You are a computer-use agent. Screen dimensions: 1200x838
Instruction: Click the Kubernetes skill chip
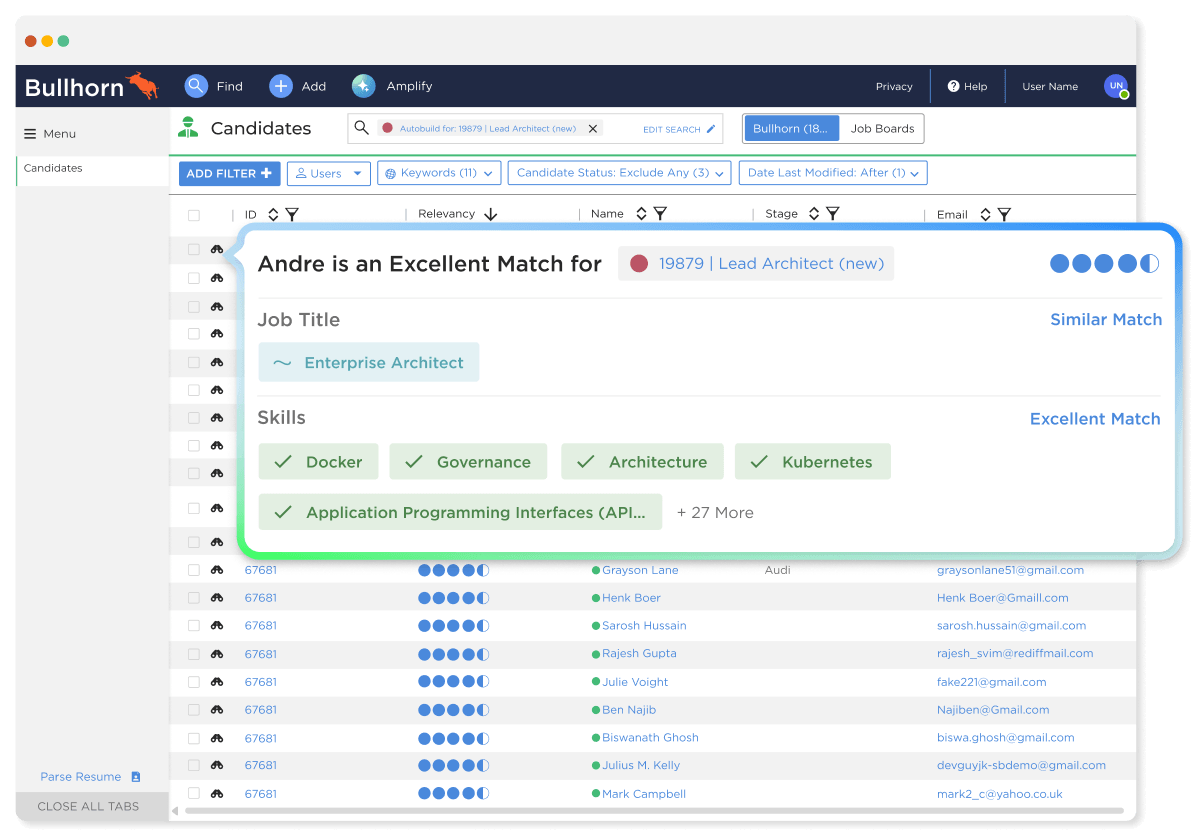pyautogui.click(x=813, y=462)
